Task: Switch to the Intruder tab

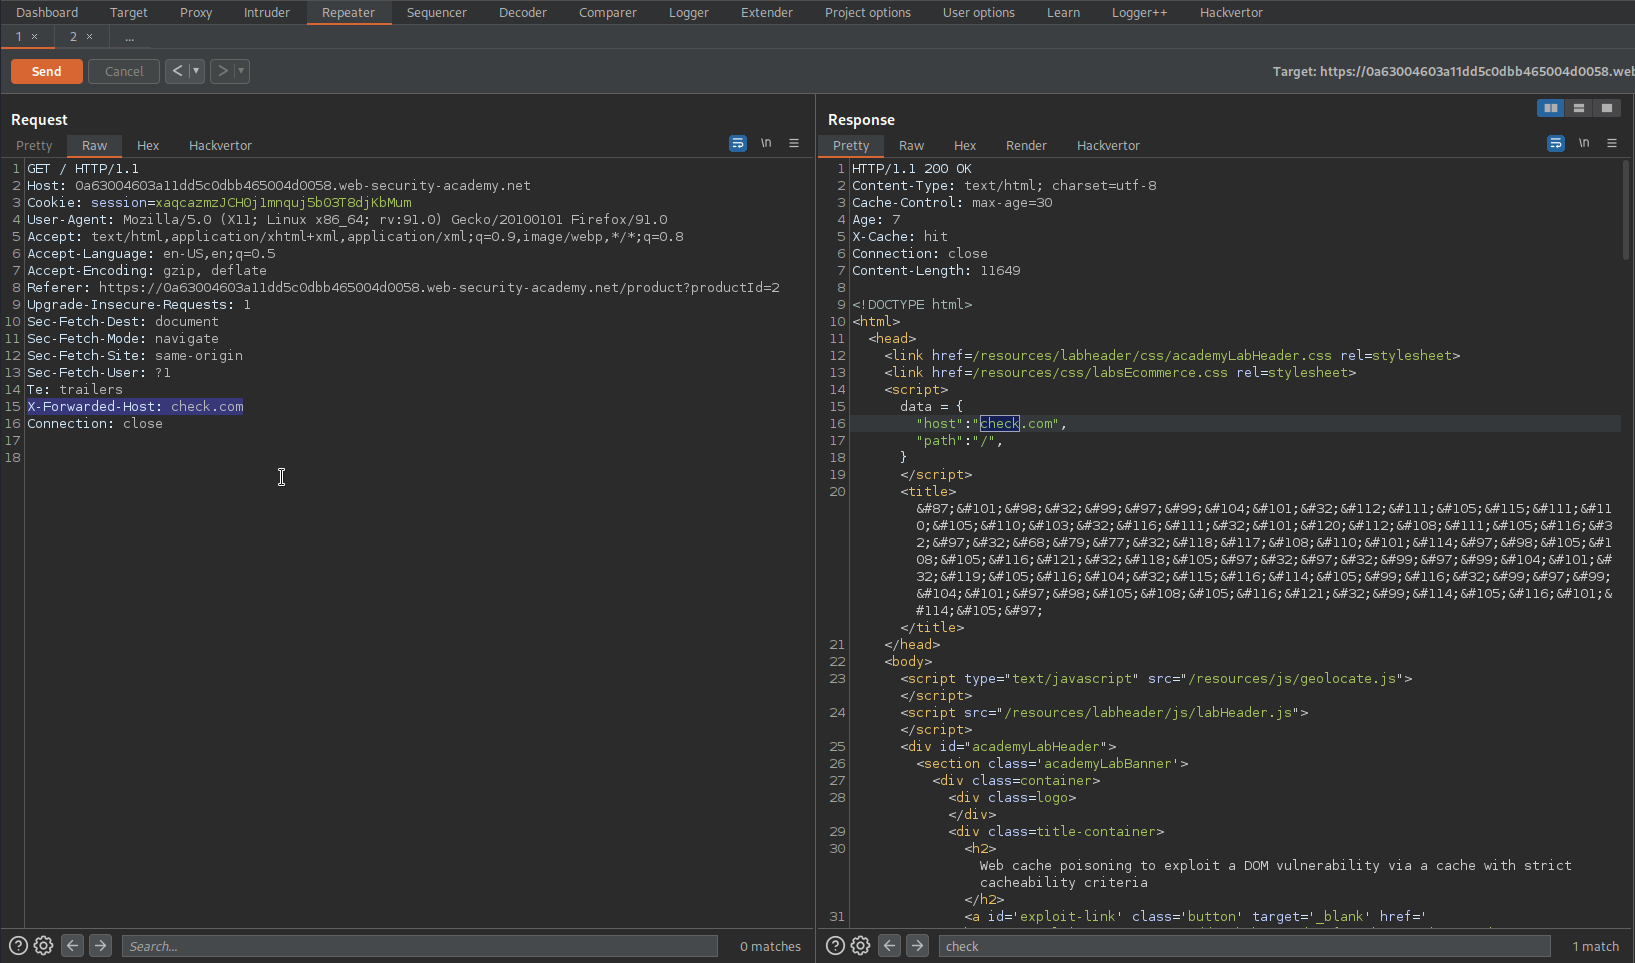Action: tap(267, 12)
